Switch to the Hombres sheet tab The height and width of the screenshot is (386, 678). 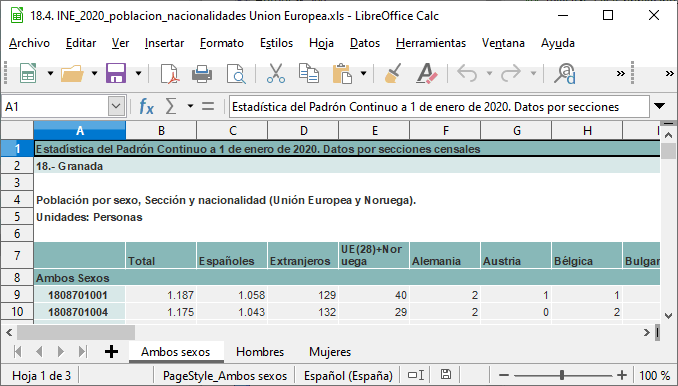point(260,352)
